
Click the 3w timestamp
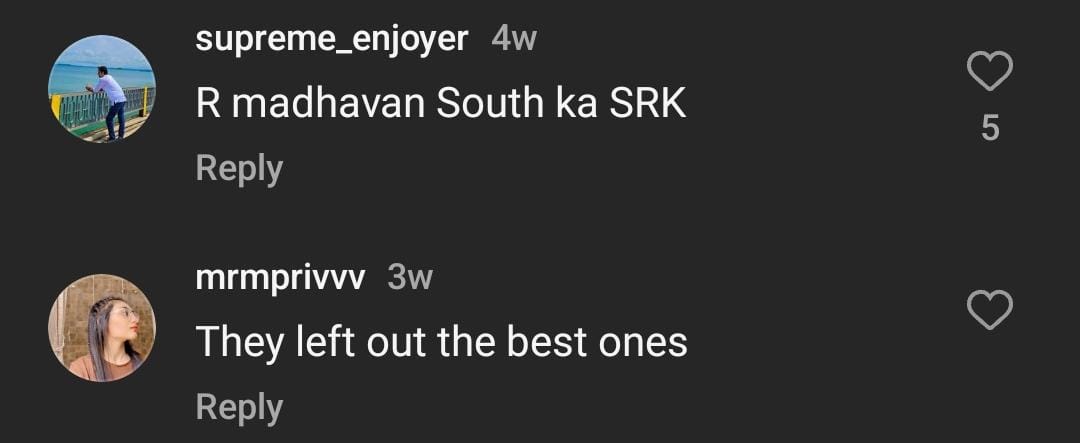coord(410,278)
